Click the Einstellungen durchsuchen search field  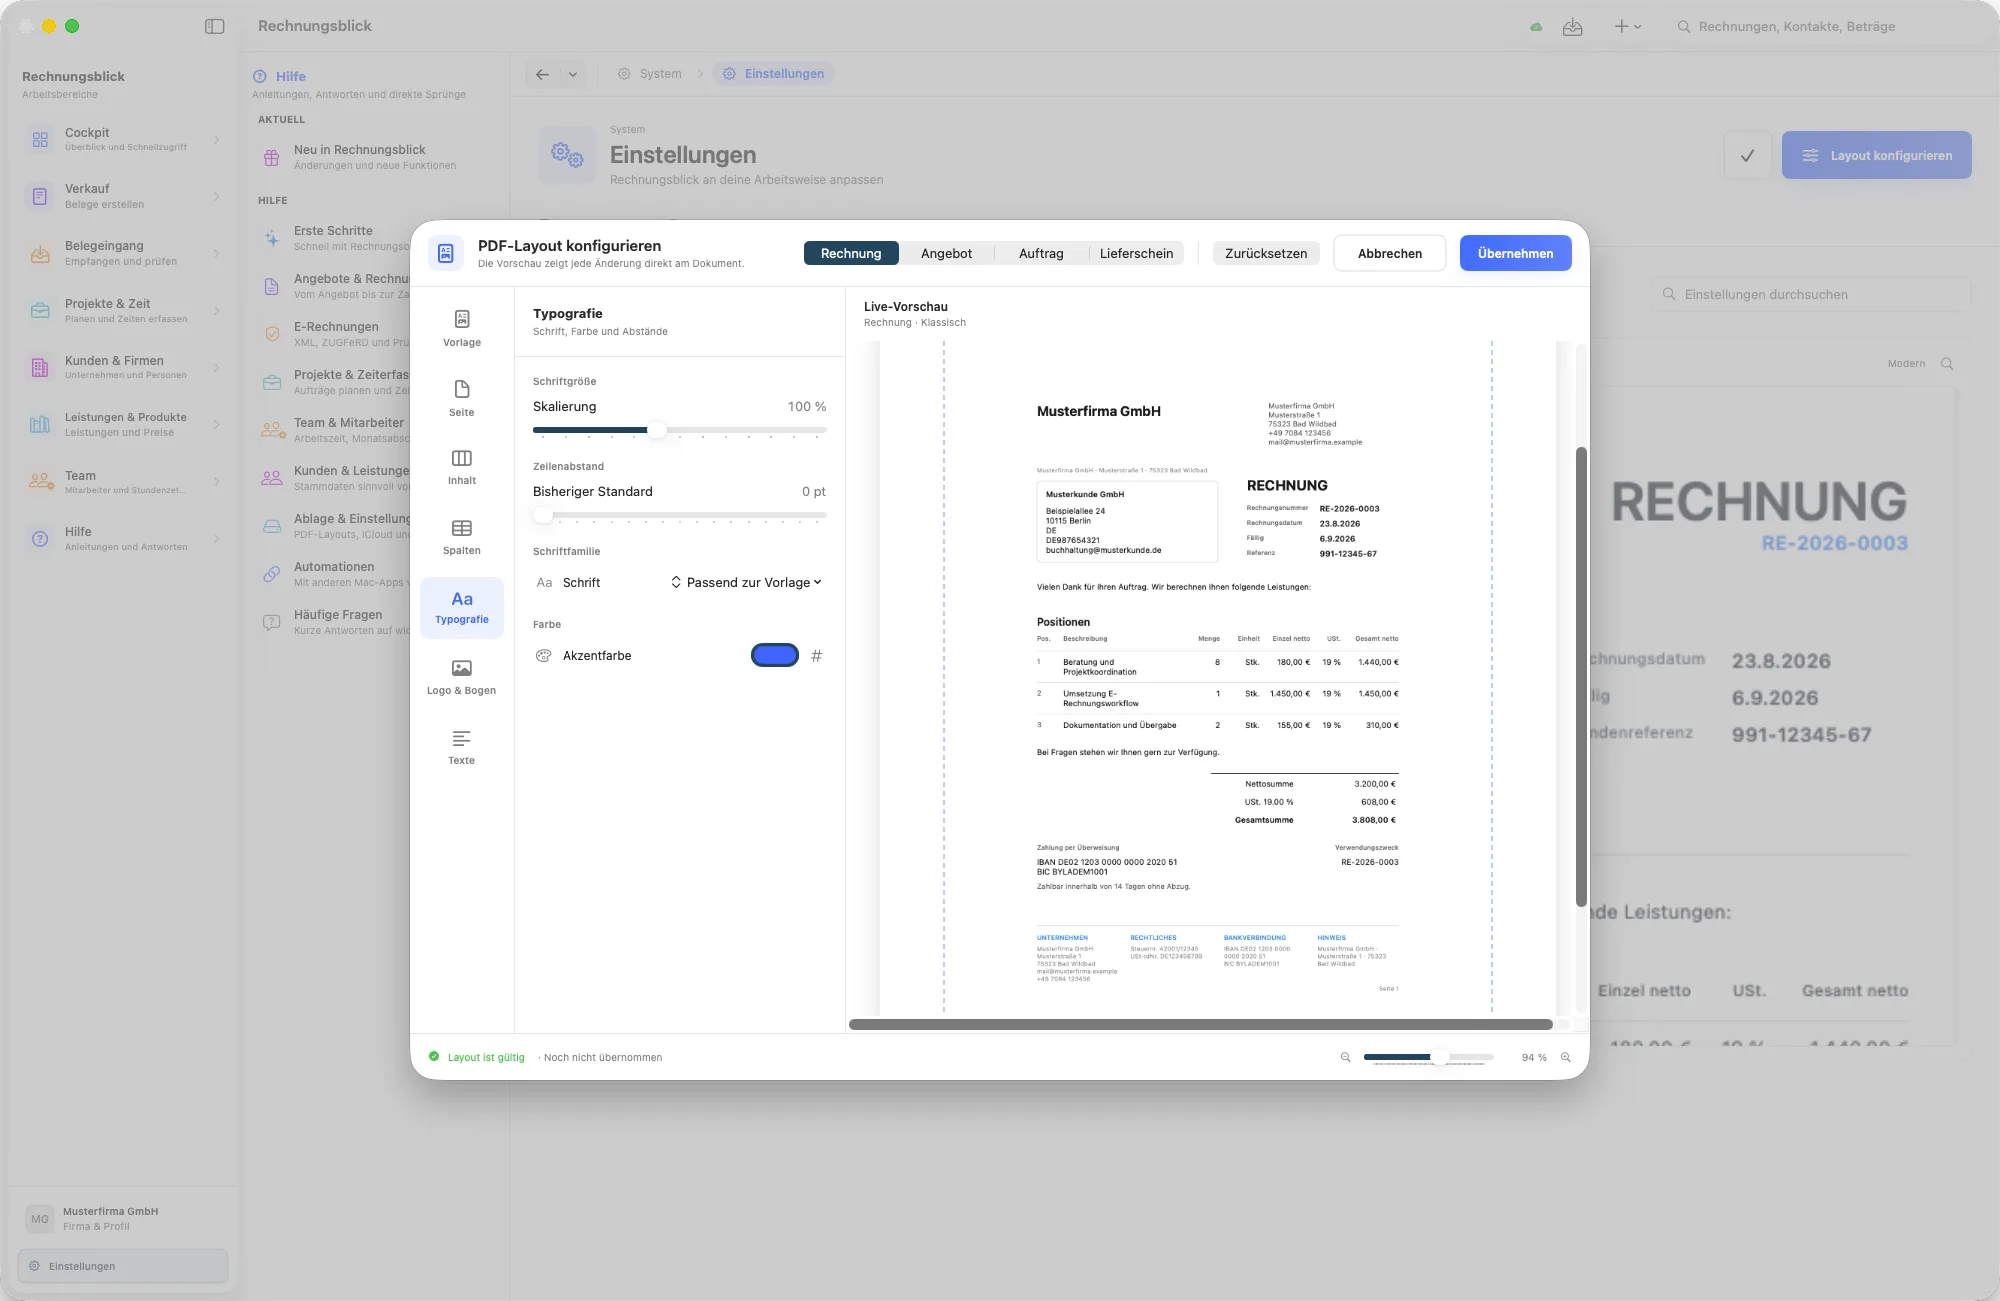(1812, 294)
